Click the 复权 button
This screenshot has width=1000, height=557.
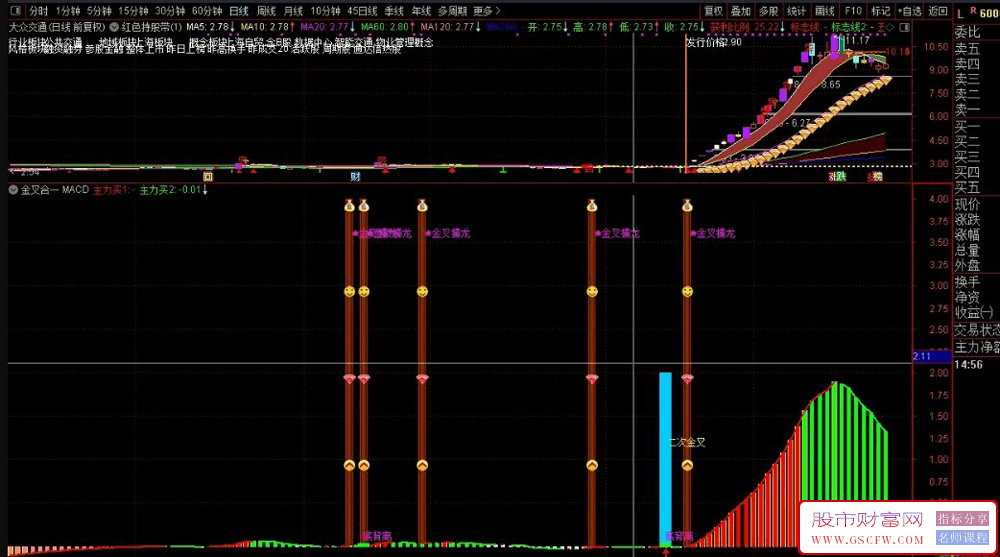pyautogui.click(x=713, y=11)
